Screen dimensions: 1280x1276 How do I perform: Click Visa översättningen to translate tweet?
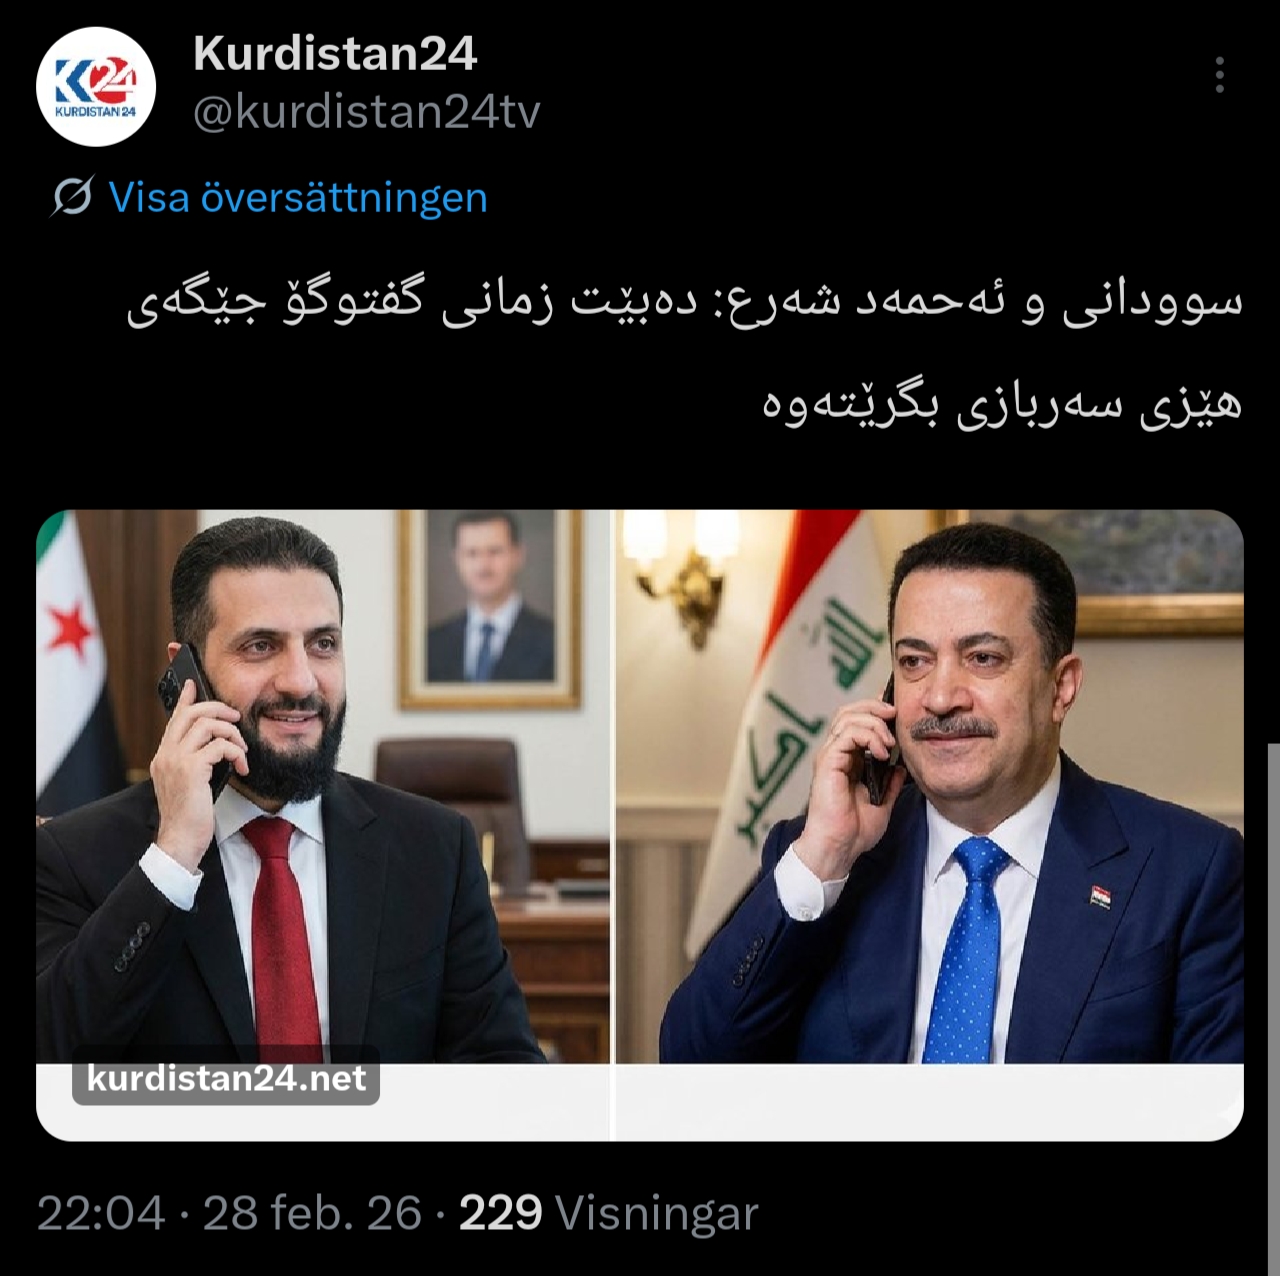[297, 197]
